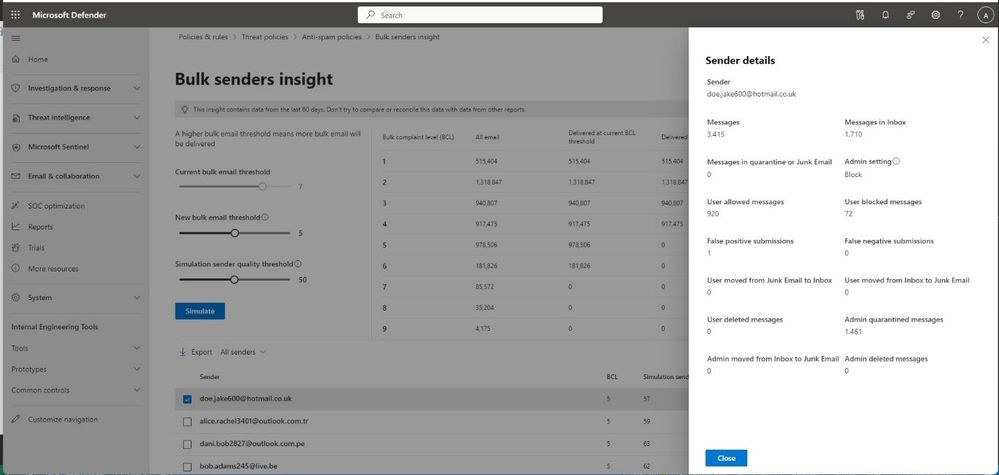Expand the System section chevron
The image size is (999, 475).
click(x=137, y=297)
